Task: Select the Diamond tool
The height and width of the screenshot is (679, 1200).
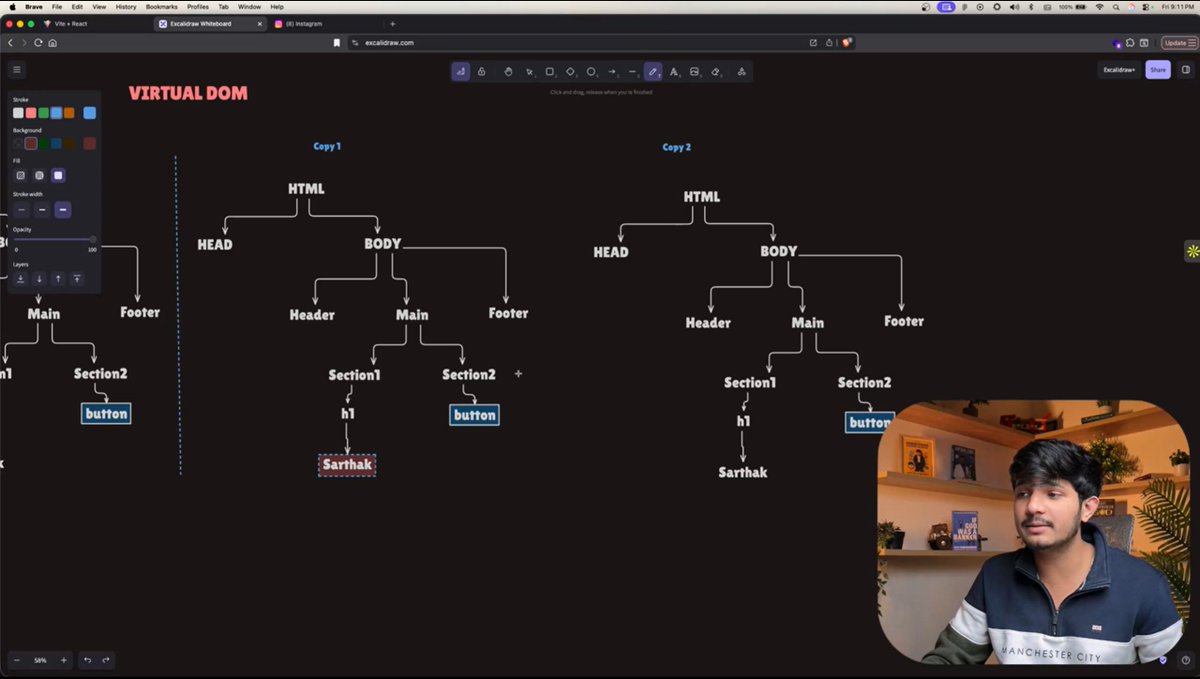Action: [571, 71]
